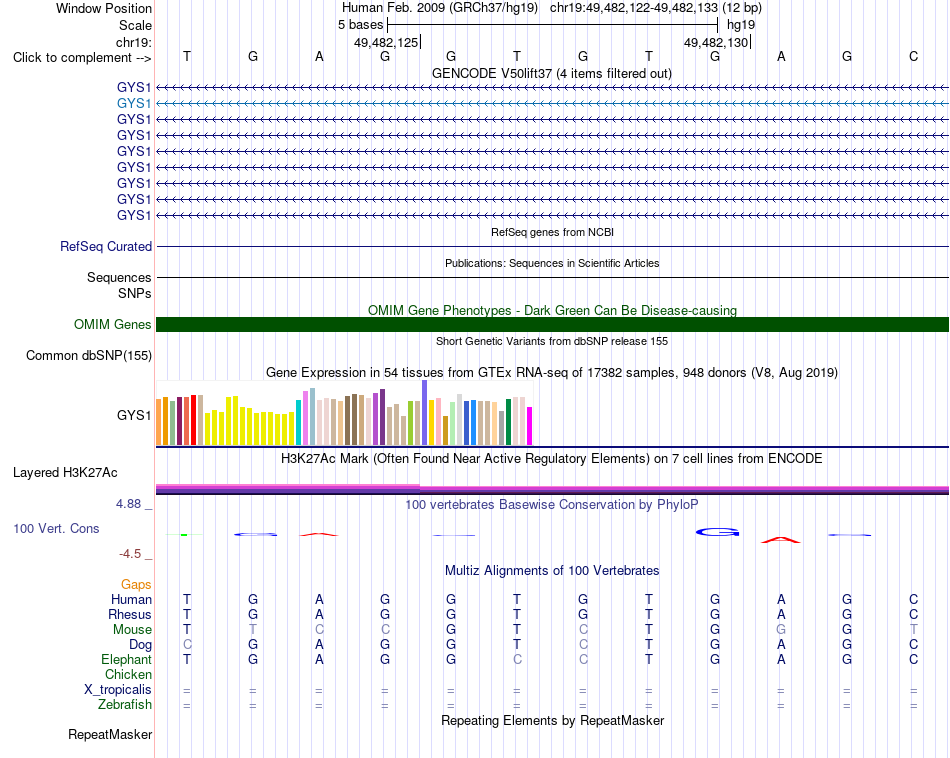The width and height of the screenshot is (950, 758).
Task: Open 'Publications: Sequences in Scientific Articles' title
Action: (x=552, y=263)
